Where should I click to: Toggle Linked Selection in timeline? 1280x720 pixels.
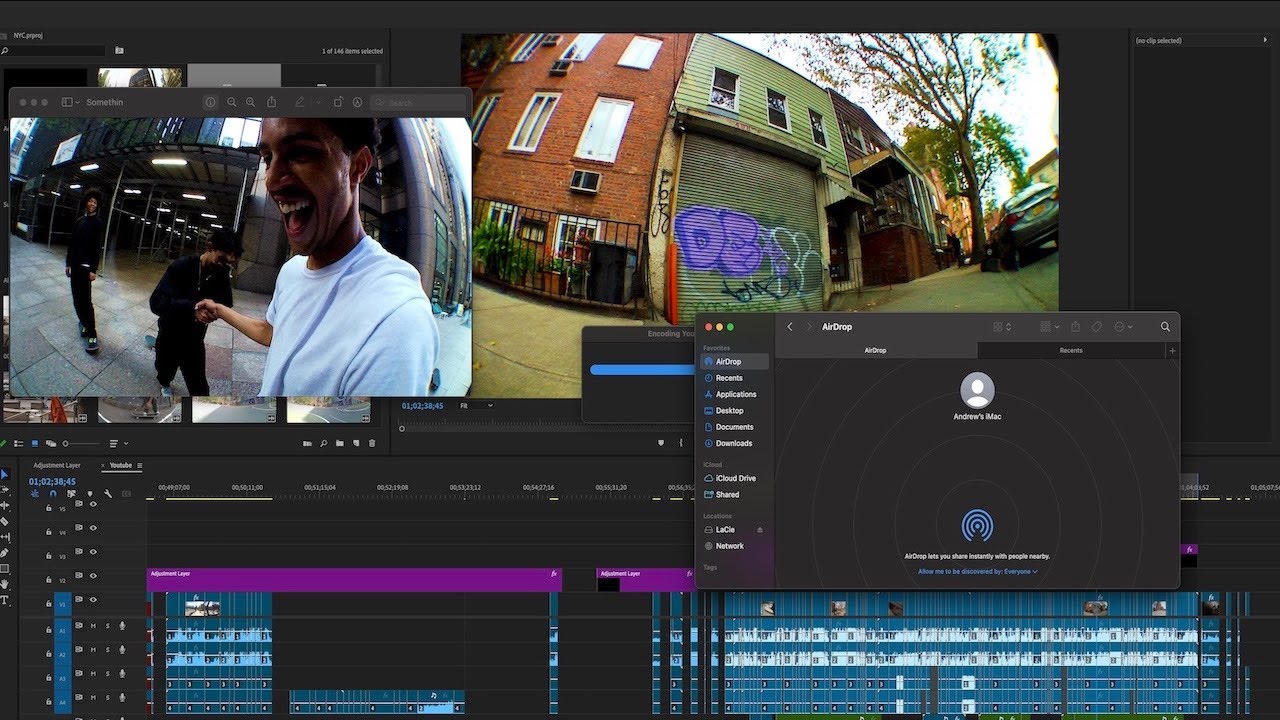[x=71, y=494]
